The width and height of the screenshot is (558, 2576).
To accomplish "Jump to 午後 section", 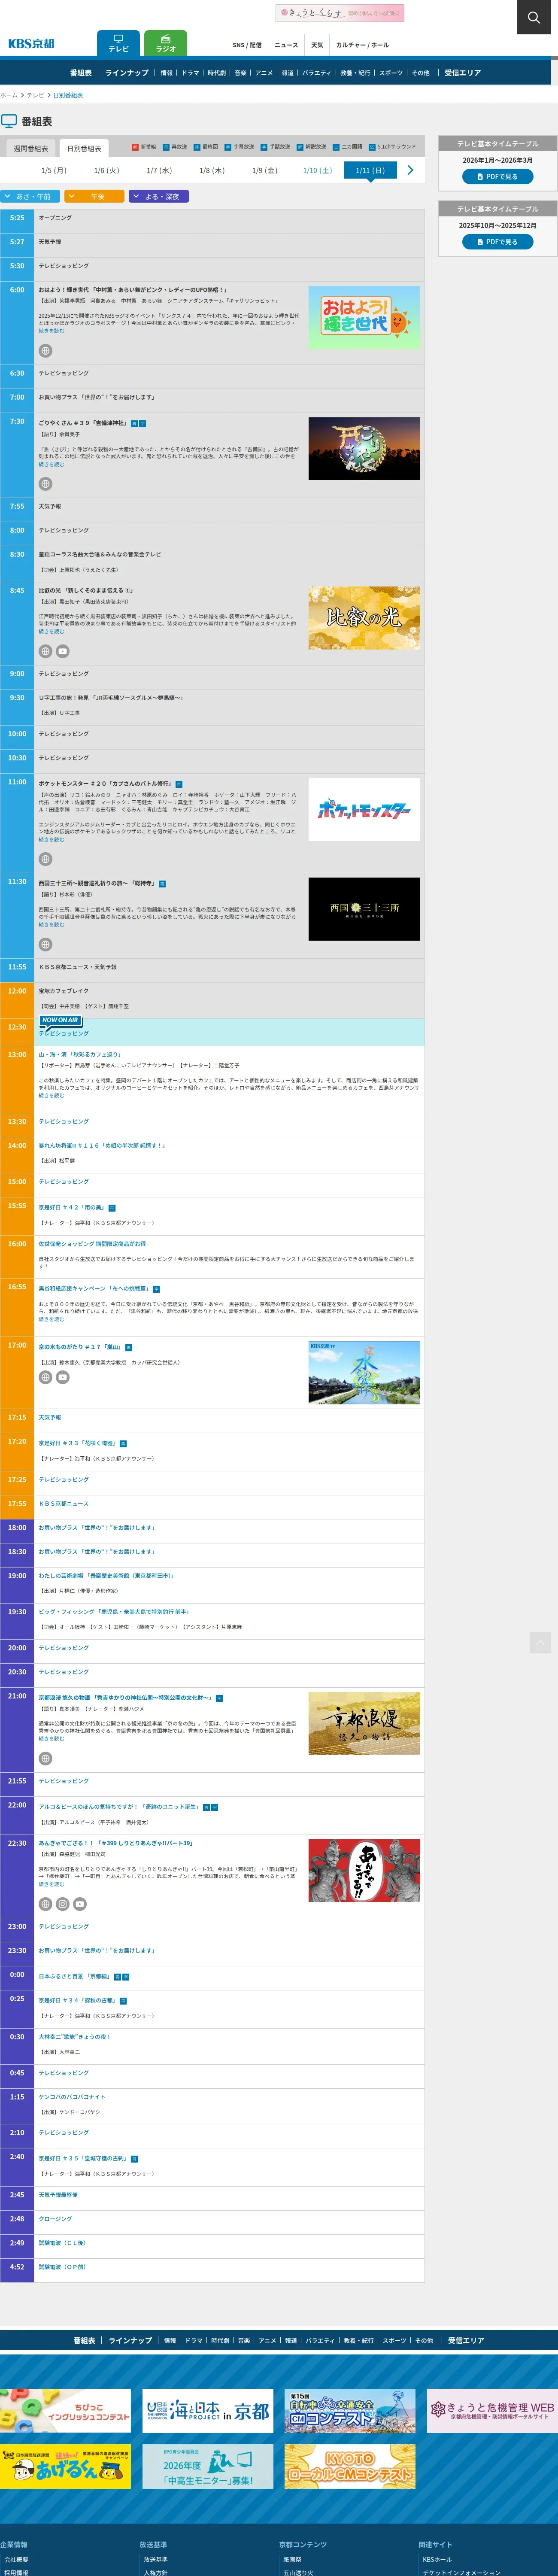I will [95, 196].
